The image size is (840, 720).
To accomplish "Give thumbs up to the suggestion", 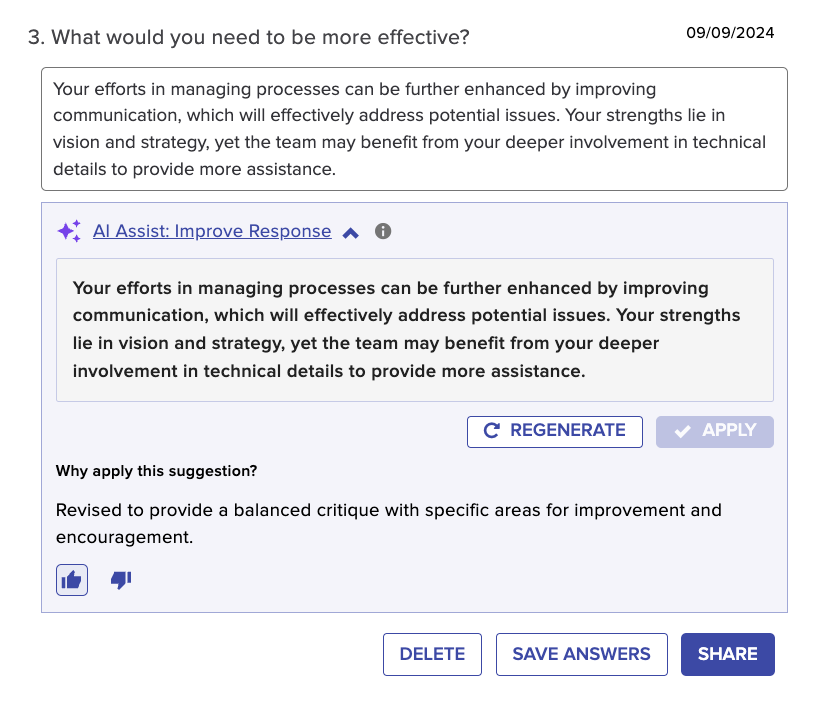I will [x=72, y=580].
